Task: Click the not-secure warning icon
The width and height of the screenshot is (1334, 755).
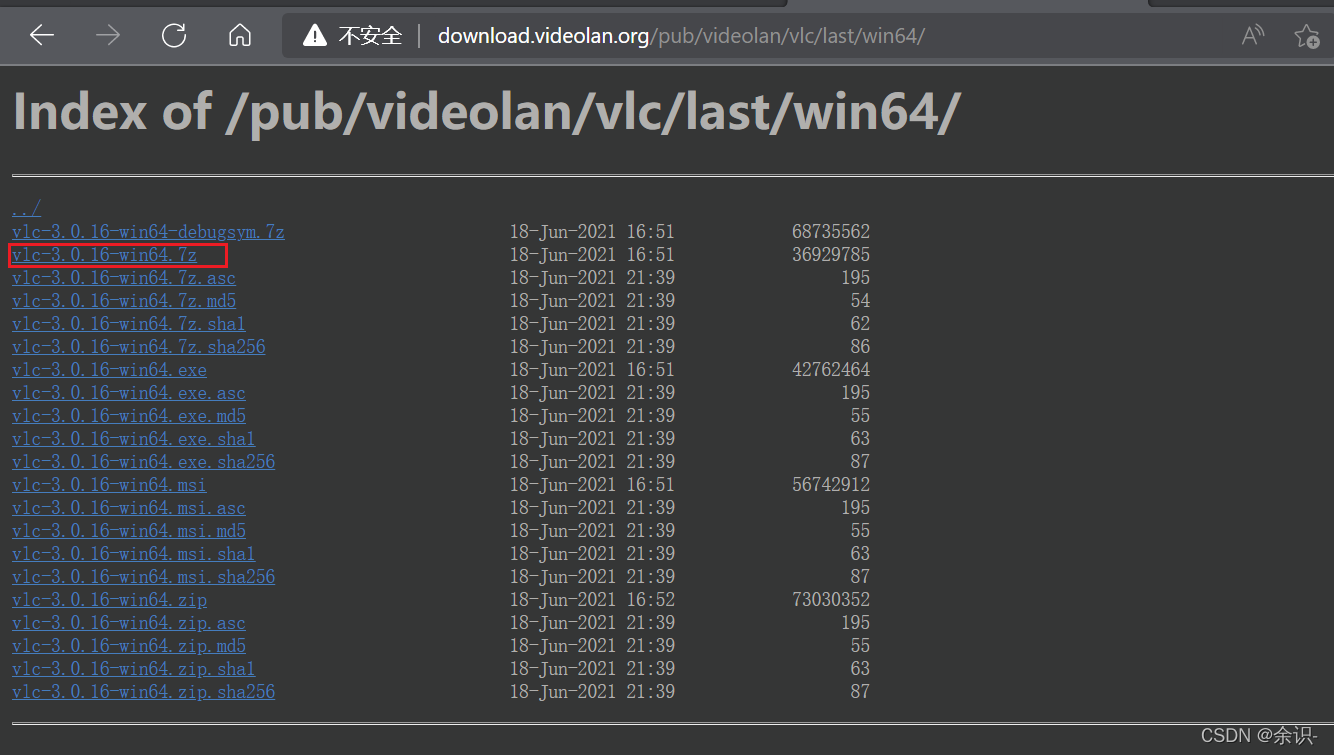Action: [x=315, y=36]
